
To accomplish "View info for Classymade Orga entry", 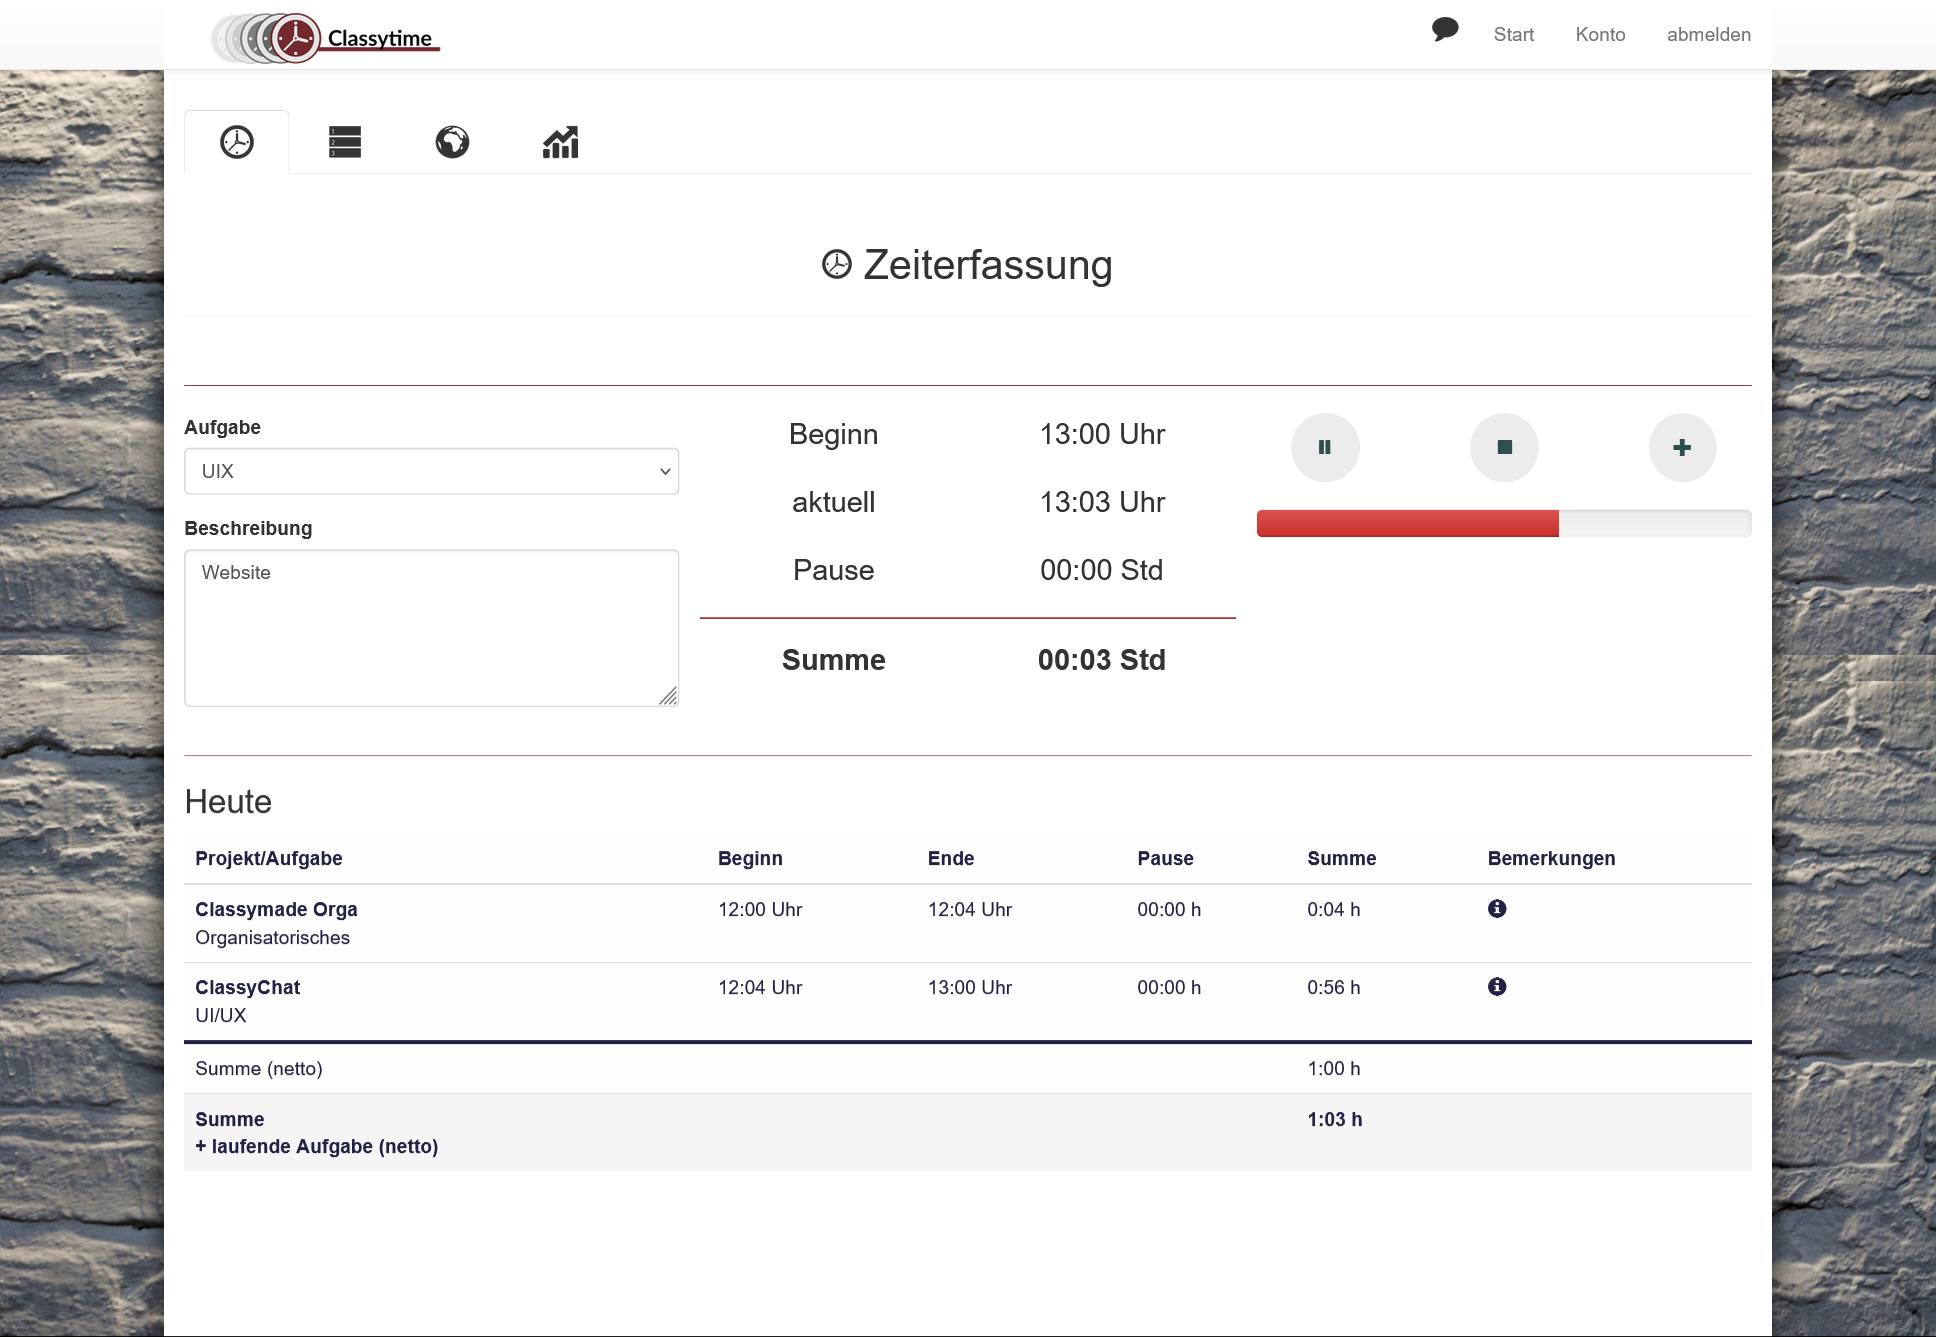I will click(x=1496, y=908).
